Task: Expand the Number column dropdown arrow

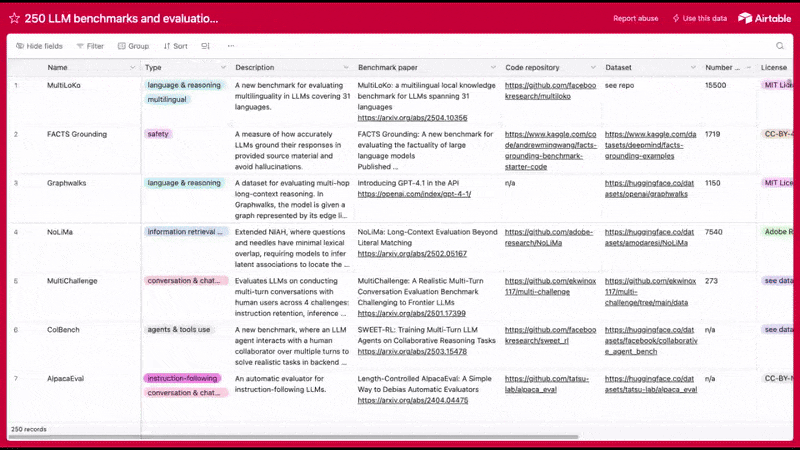Action: (x=748, y=67)
